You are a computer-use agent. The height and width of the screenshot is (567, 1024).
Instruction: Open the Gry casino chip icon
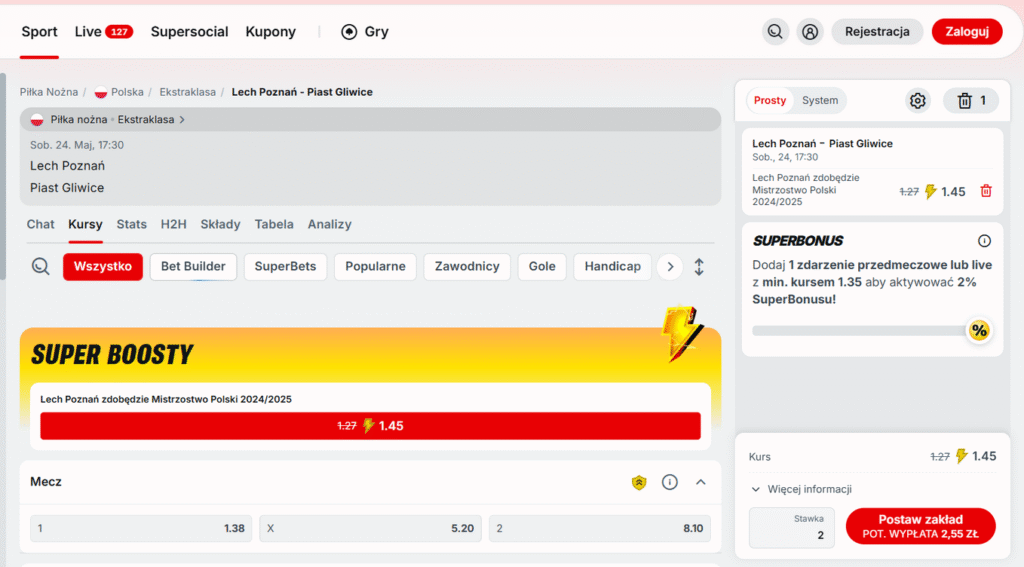click(x=349, y=31)
